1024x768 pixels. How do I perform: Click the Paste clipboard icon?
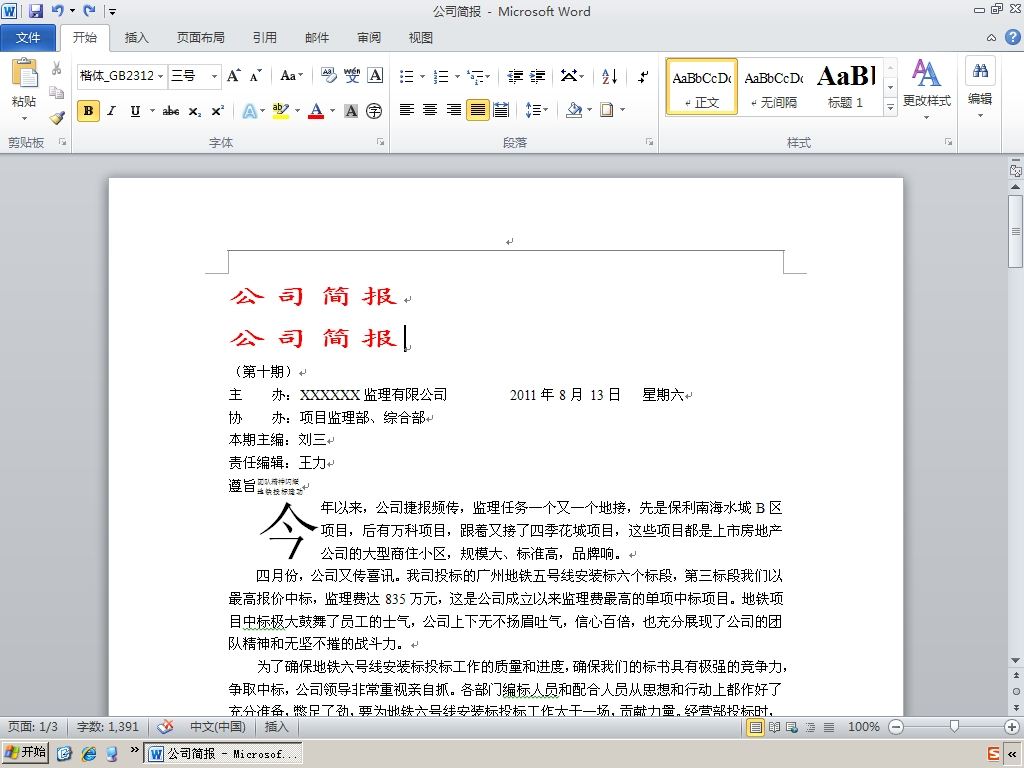pyautogui.click(x=25, y=73)
